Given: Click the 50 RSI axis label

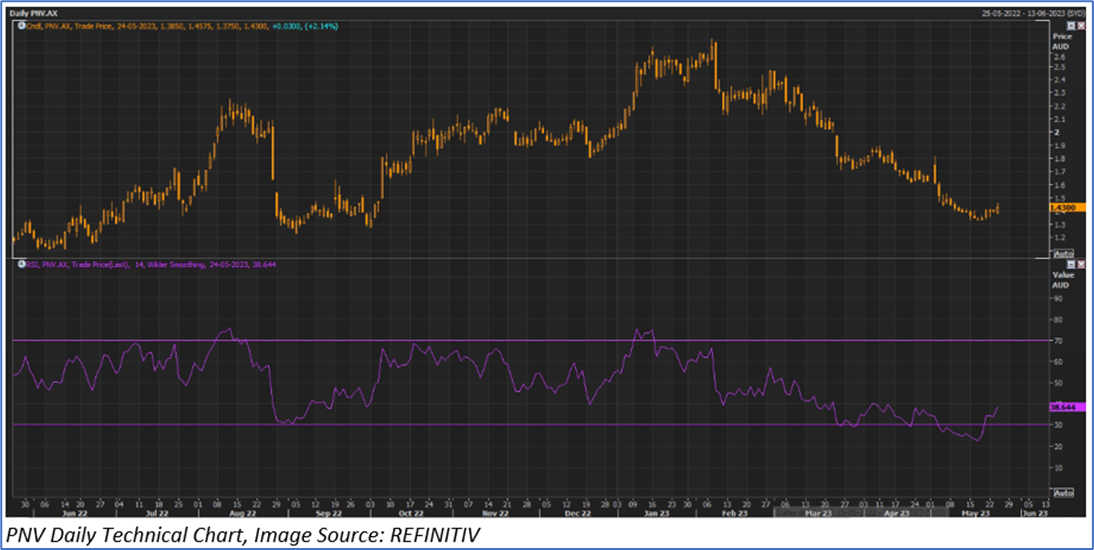Looking at the screenshot, I should (x=1058, y=382).
